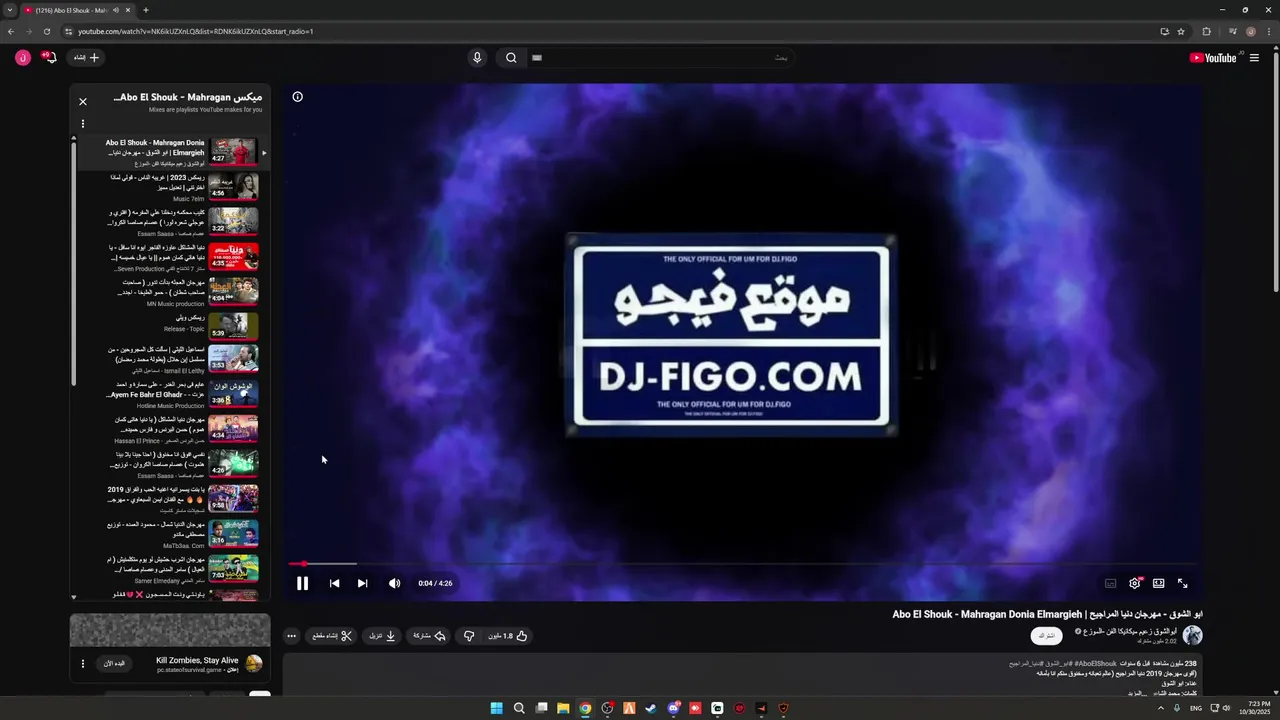Open account avatar menu
This screenshot has width=1280, height=720.
point(22,58)
